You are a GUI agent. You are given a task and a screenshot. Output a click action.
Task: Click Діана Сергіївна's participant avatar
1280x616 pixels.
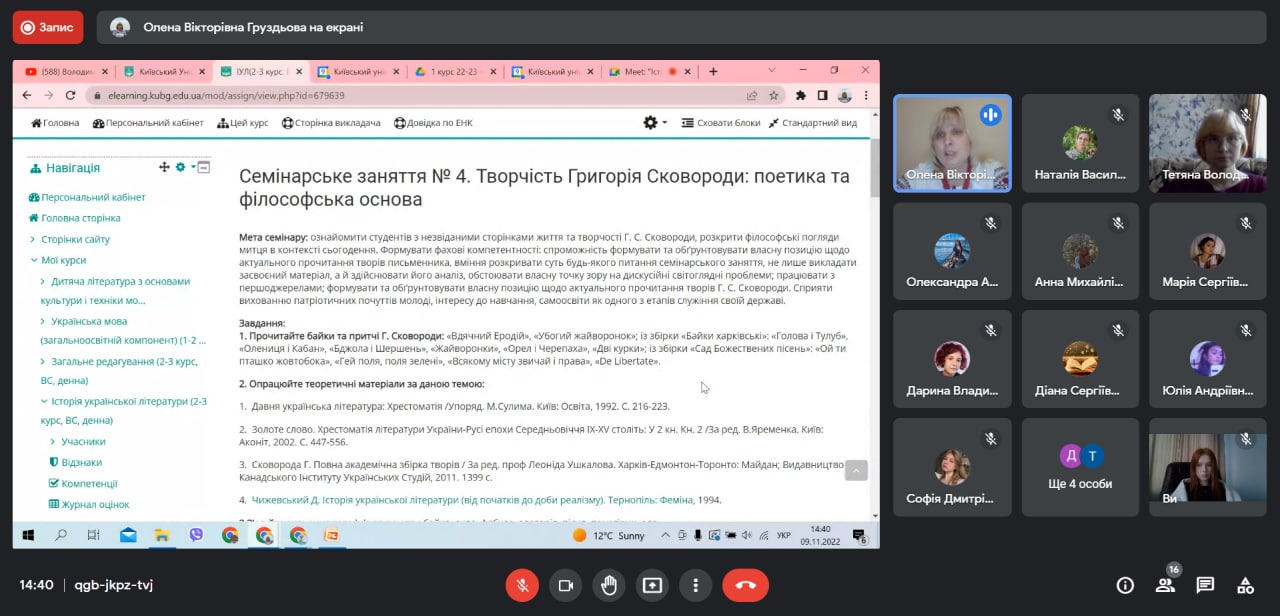(x=1080, y=358)
